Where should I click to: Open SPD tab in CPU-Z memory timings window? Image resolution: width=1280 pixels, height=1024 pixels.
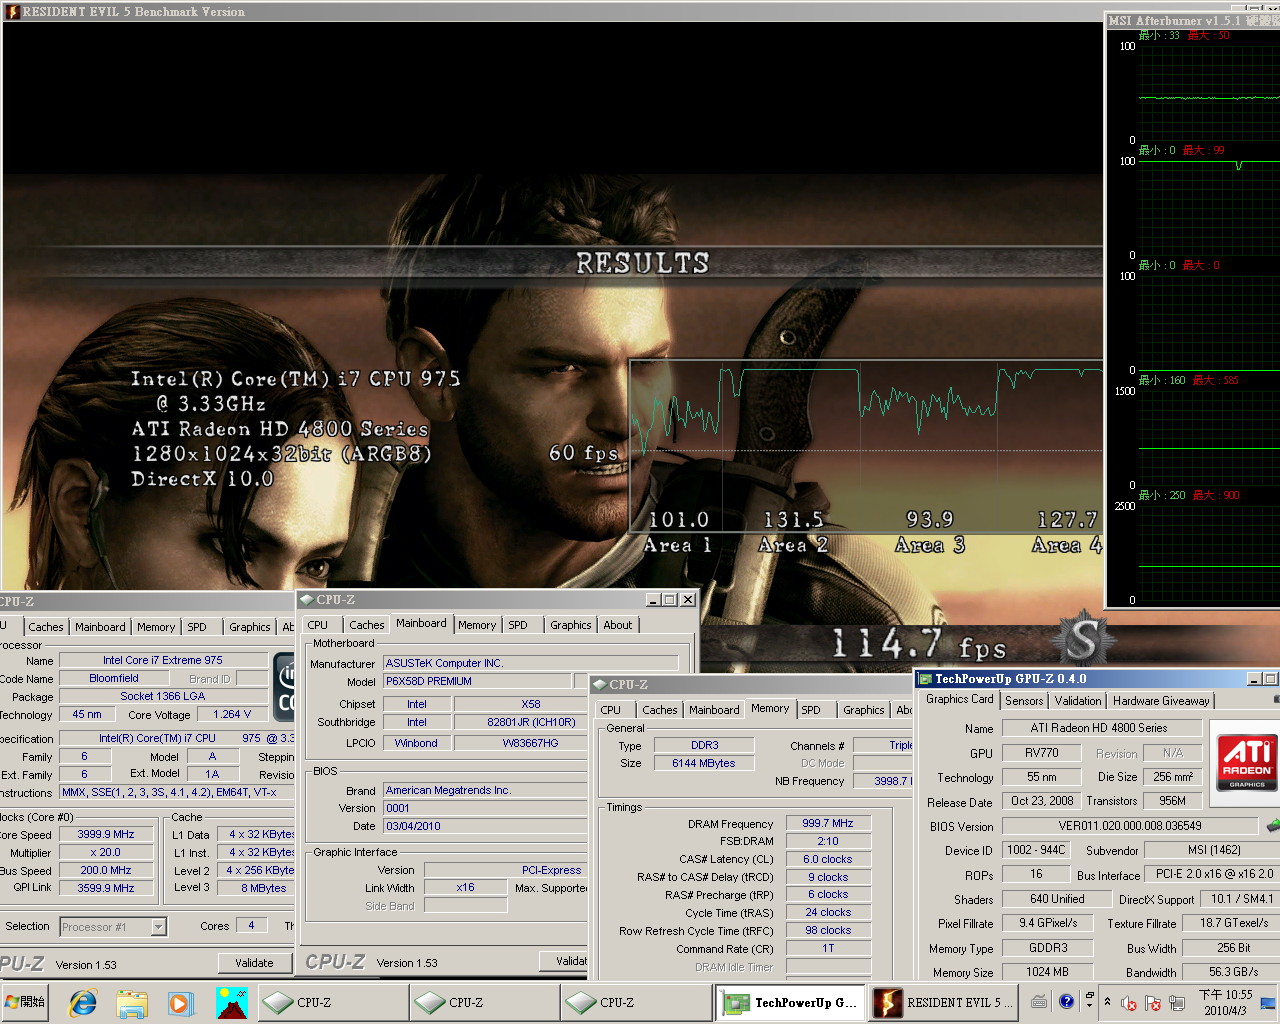[811, 710]
